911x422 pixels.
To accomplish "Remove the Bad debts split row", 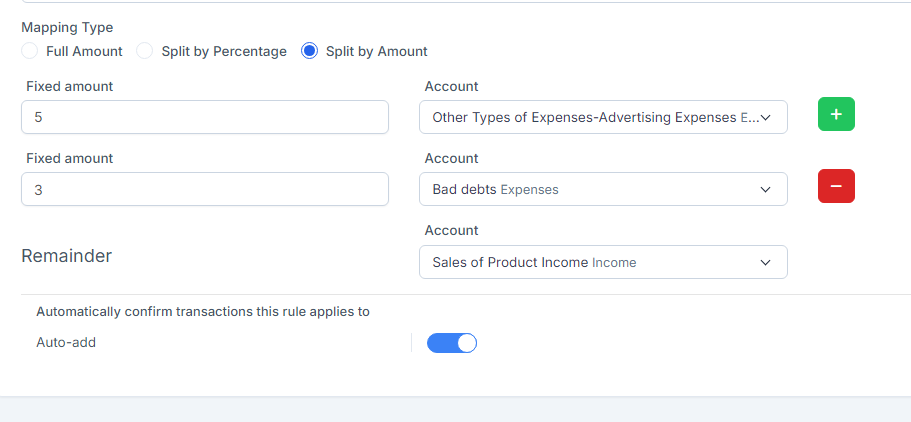I will (x=836, y=186).
